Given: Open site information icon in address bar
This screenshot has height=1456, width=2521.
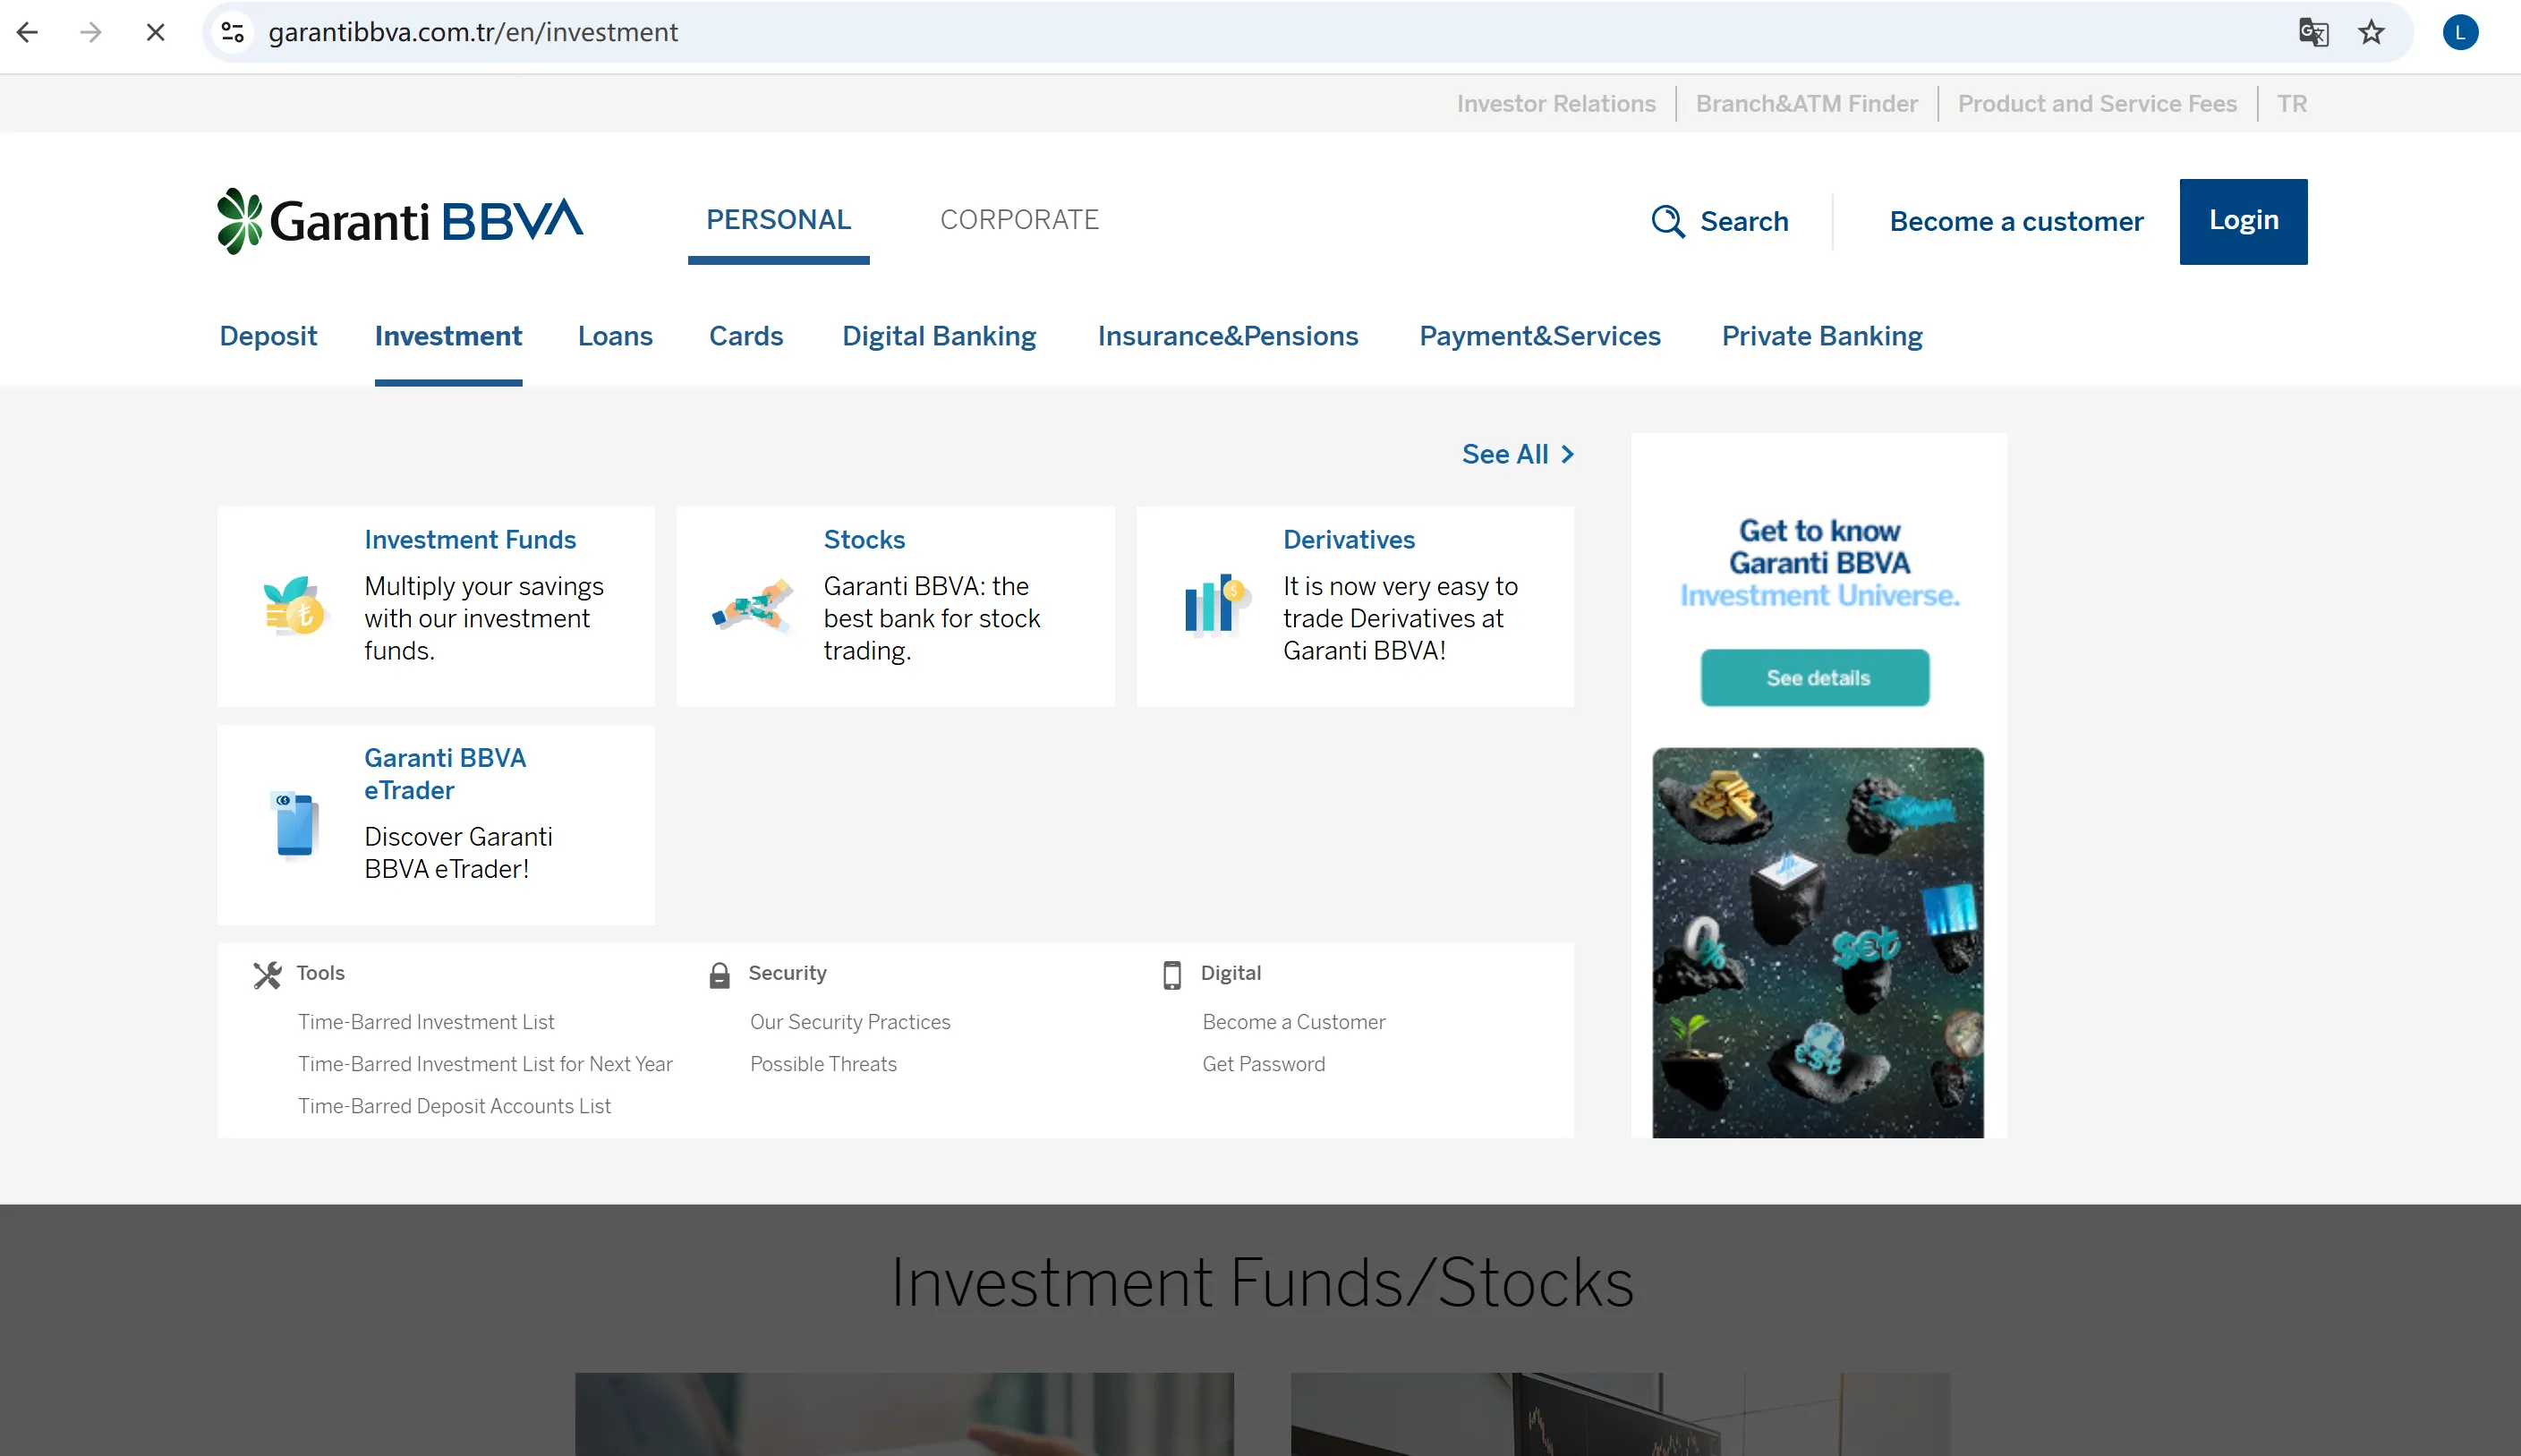Looking at the screenshot, I should (233, 32).
